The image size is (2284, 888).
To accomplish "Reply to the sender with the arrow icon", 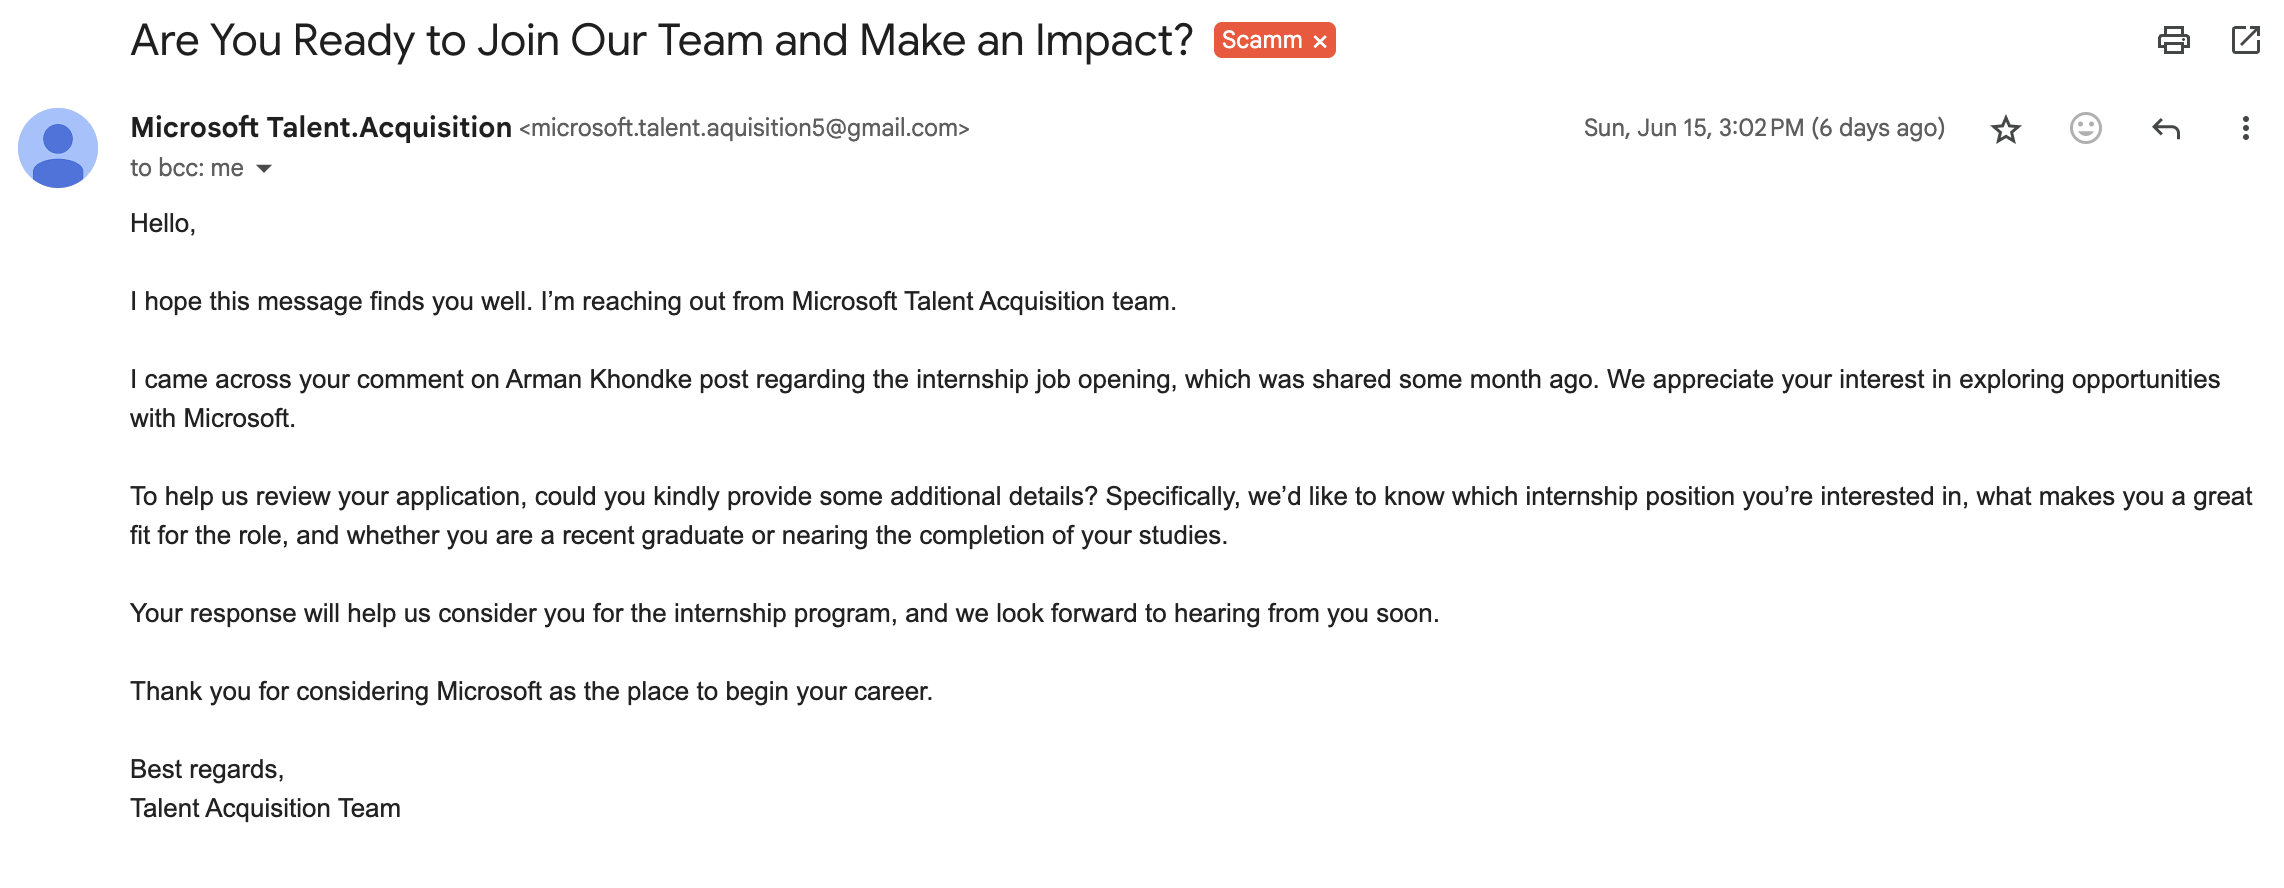I will pos(2165,128).
